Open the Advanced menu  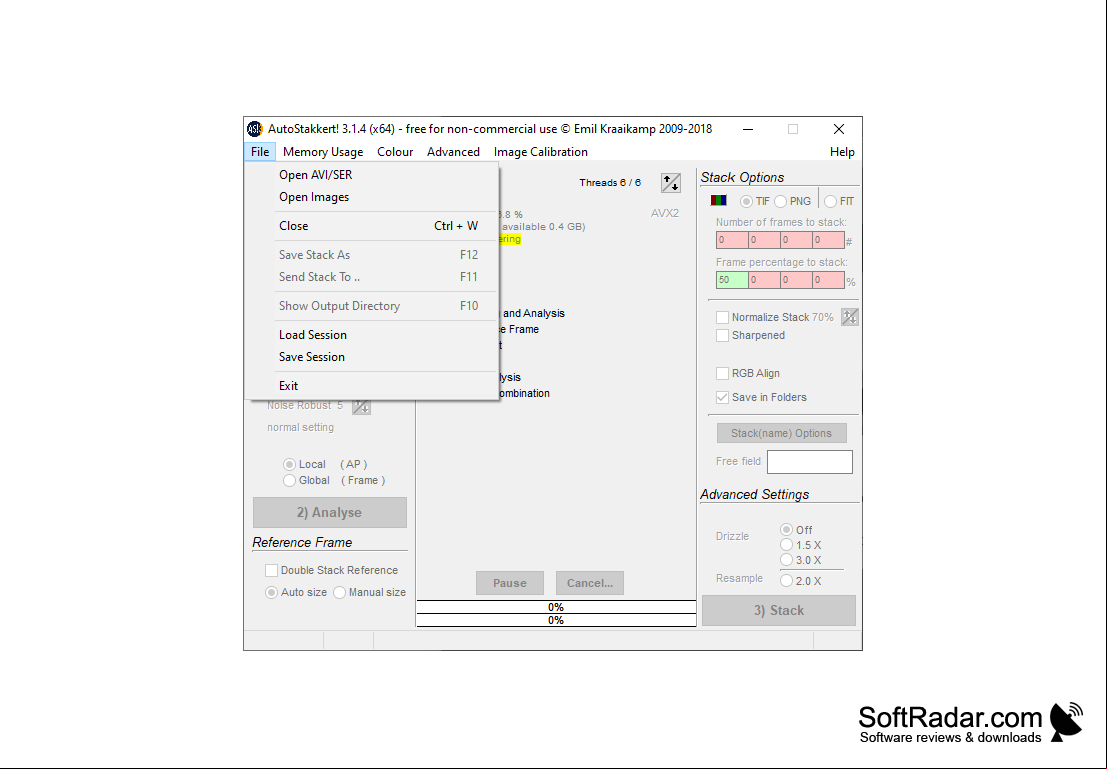453,152
